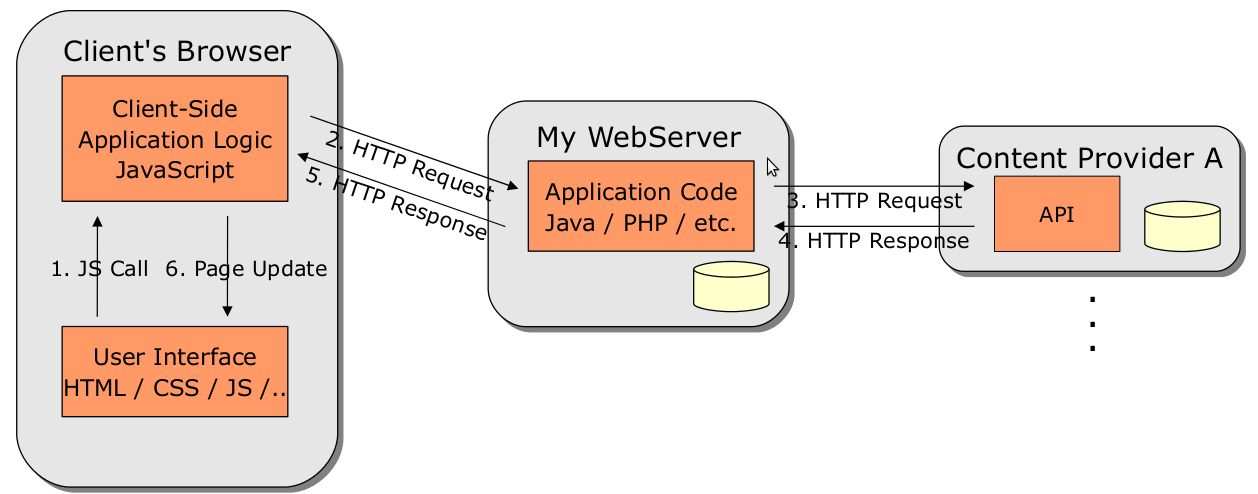This screenshot has height=494, width=1258.
Task: Select the User Interface HTML / CSS box
Action: click(175, 371)
